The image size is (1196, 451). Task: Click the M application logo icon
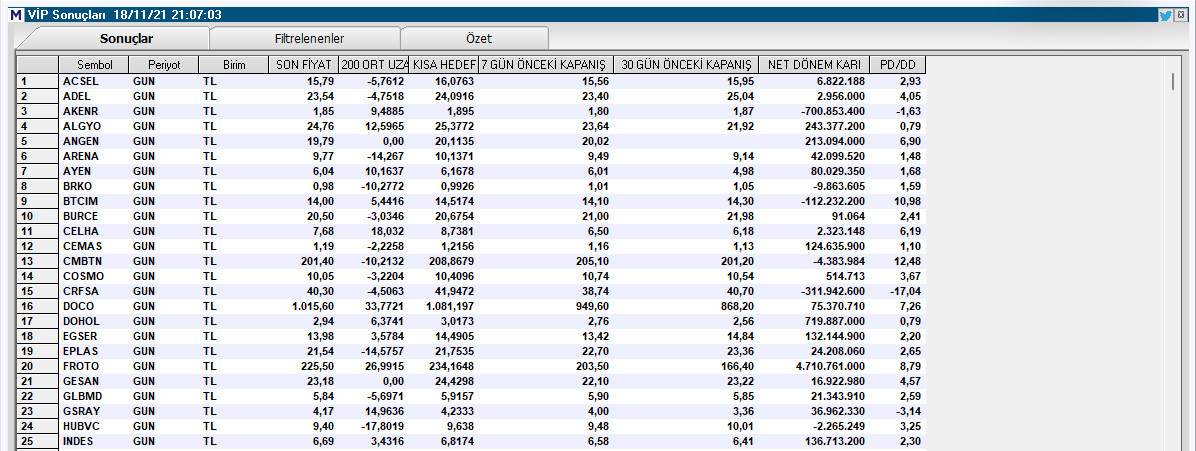click(17, 14)
